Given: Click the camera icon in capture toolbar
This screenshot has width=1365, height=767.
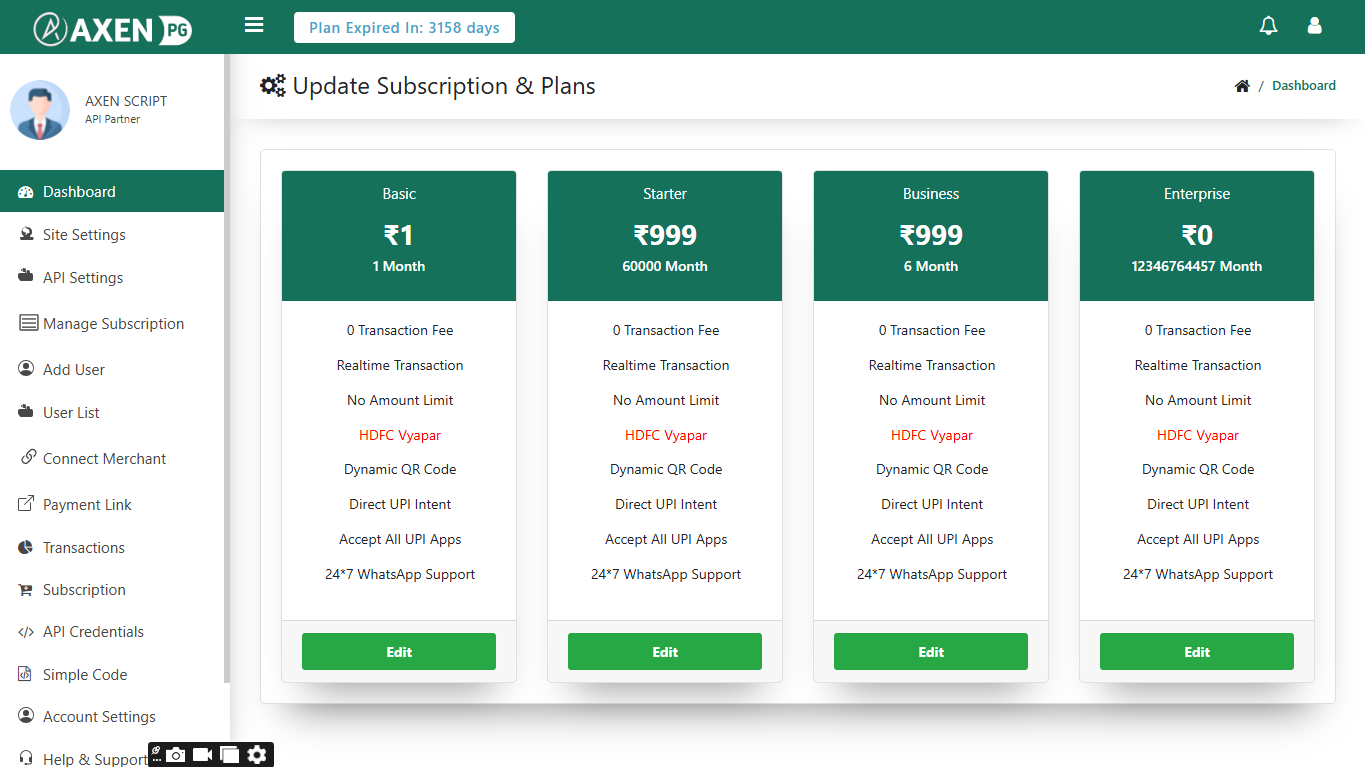Looking at the screenshot, I should coord(176,755).
